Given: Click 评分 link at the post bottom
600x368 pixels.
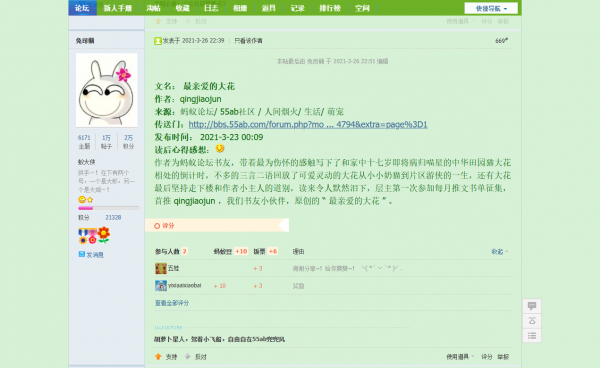Looking at the screenshot, I should tap(487, 357).
